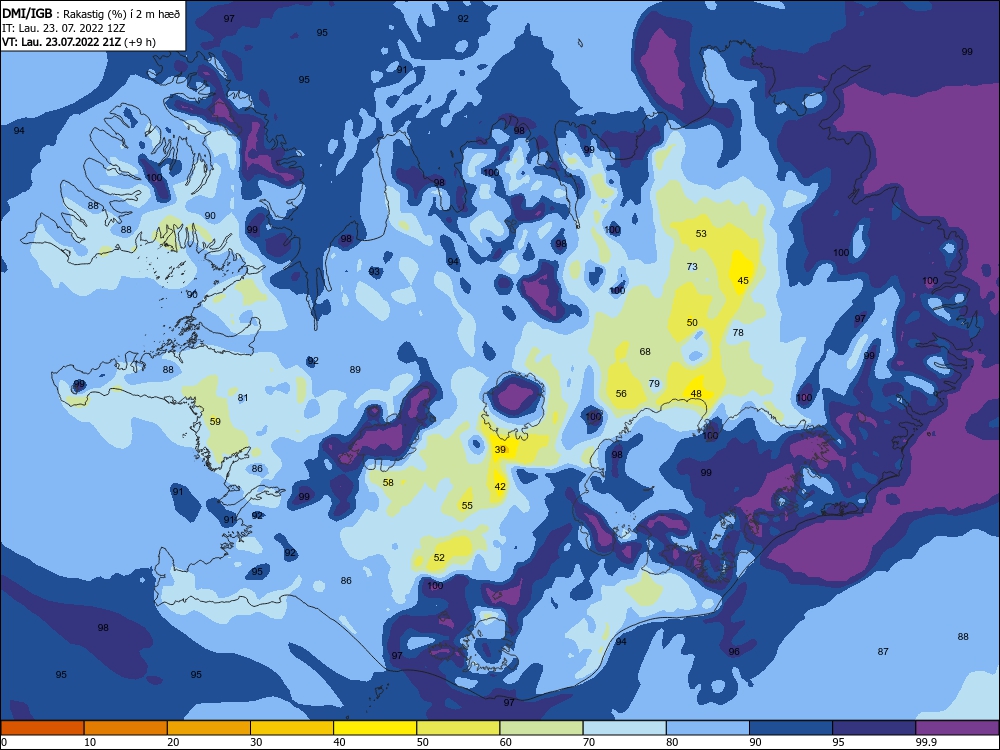Click the map value 58
1000x750 pixels.
click(388, 483)
